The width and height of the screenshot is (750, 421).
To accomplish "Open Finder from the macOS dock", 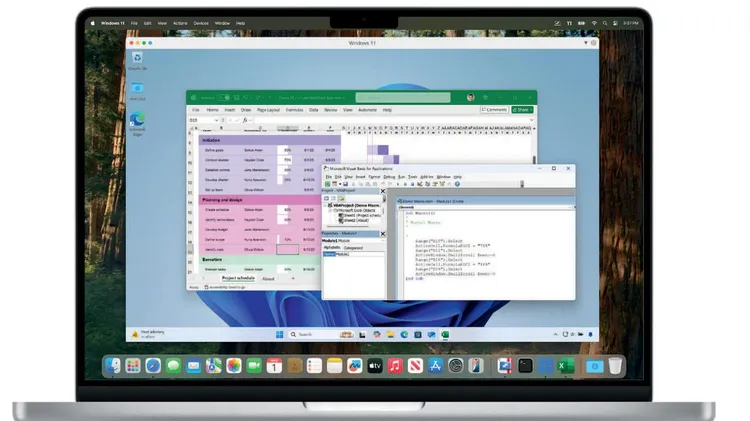I will click(113, 366).
